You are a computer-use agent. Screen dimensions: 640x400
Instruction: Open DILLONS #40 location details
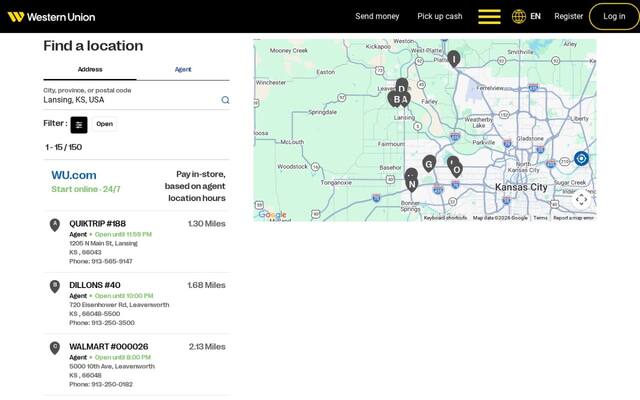coord(95,285)
